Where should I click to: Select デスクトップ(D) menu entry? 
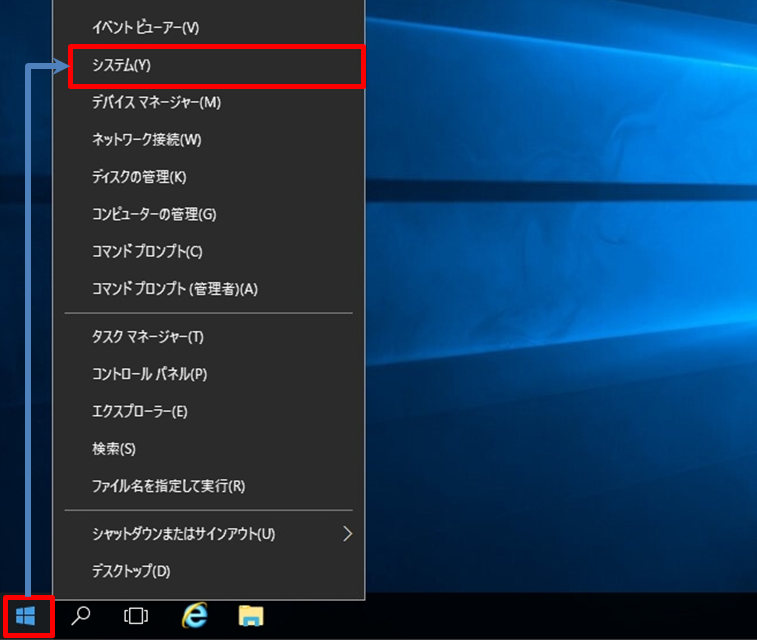[209, 571]
